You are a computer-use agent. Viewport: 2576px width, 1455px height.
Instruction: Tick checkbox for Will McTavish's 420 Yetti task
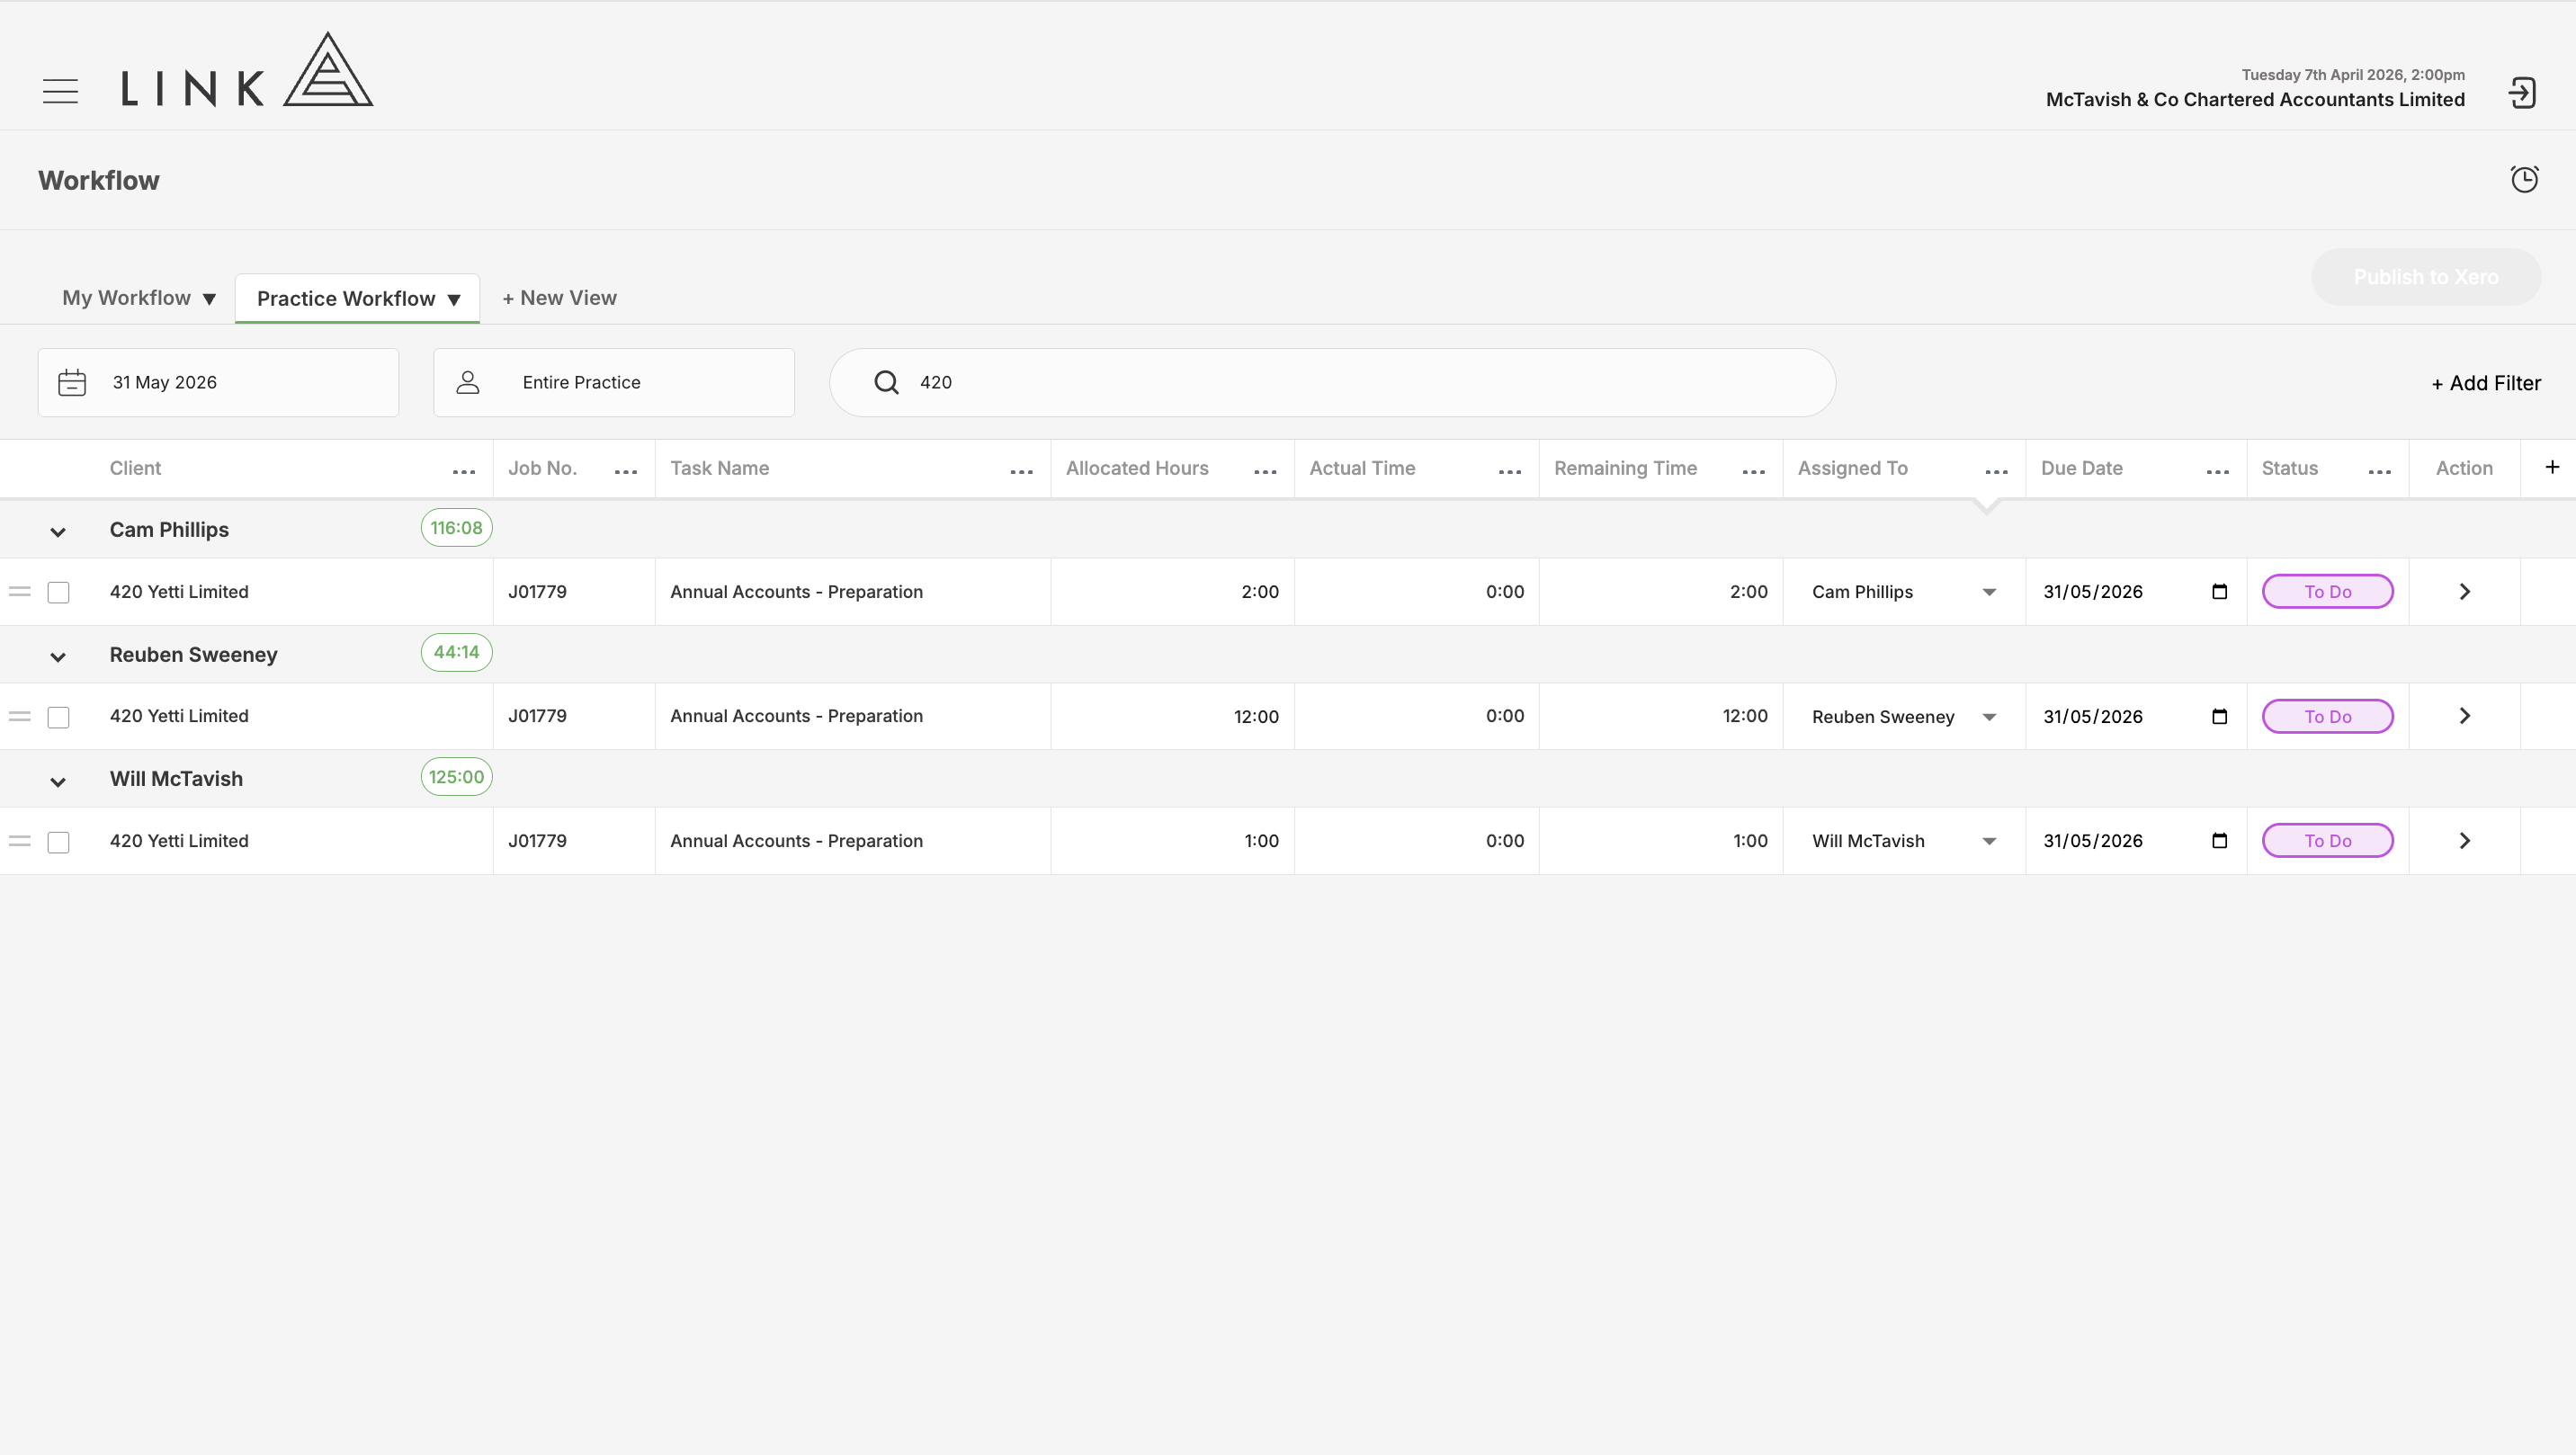point(59,842)
